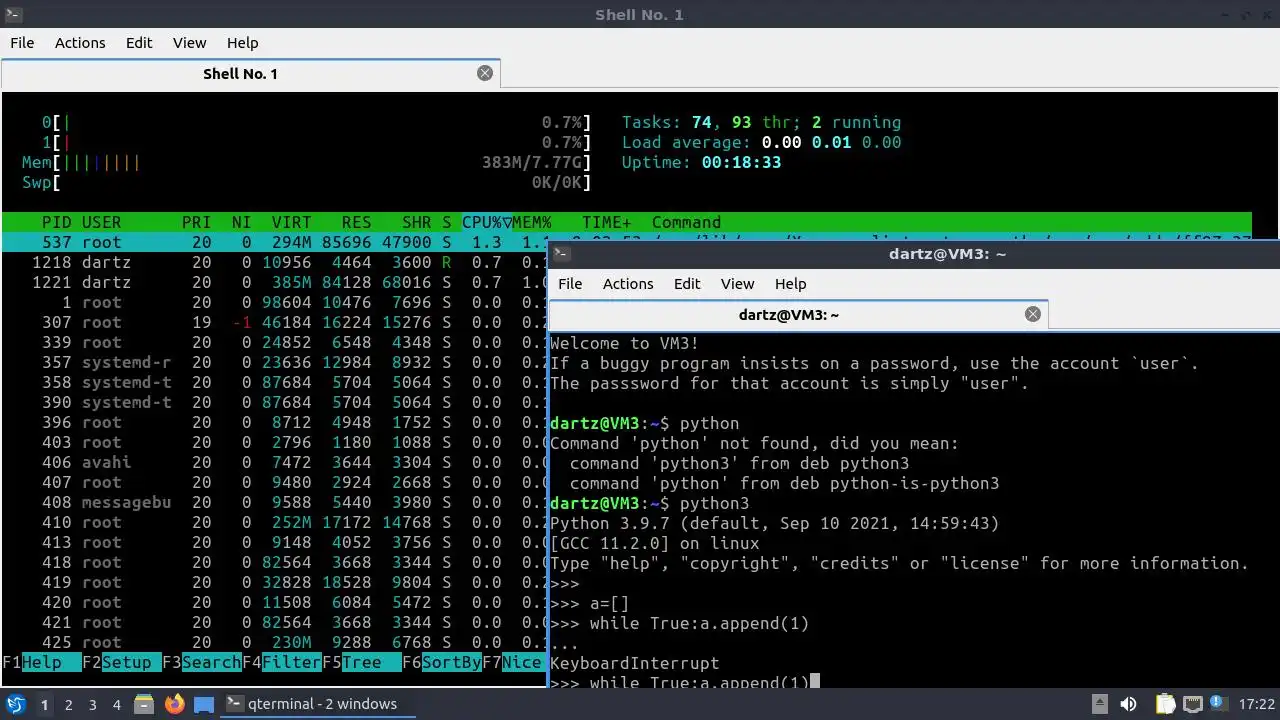Screen dimensions: 1280x720
Task: Click the clock showing 17:22
Action: 1257,704
